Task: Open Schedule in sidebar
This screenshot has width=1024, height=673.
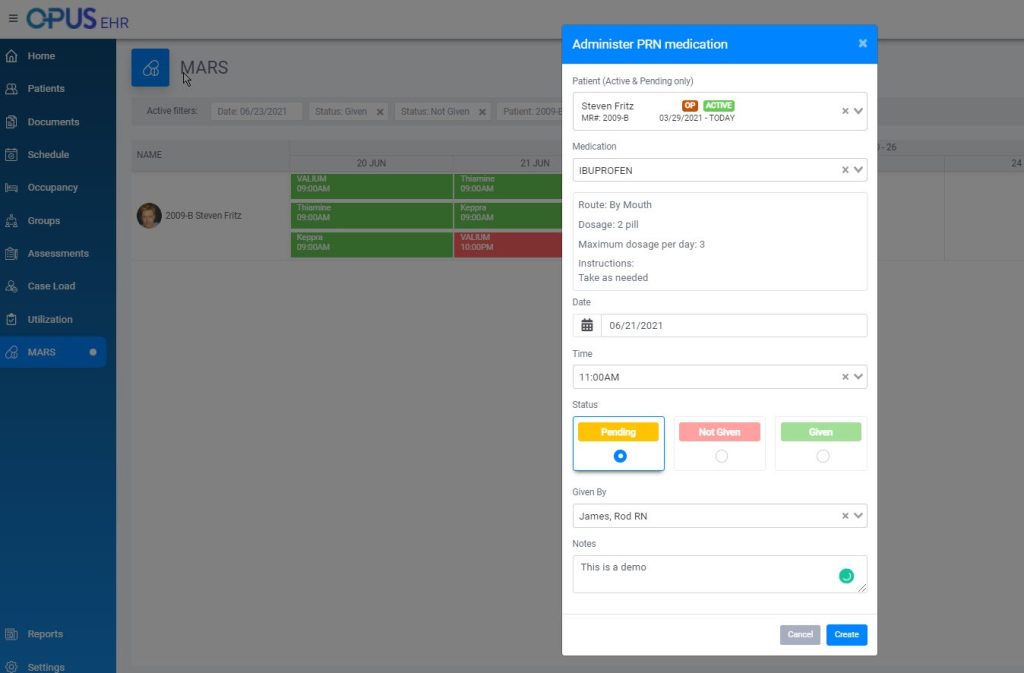Action: (x=48, y=155)
